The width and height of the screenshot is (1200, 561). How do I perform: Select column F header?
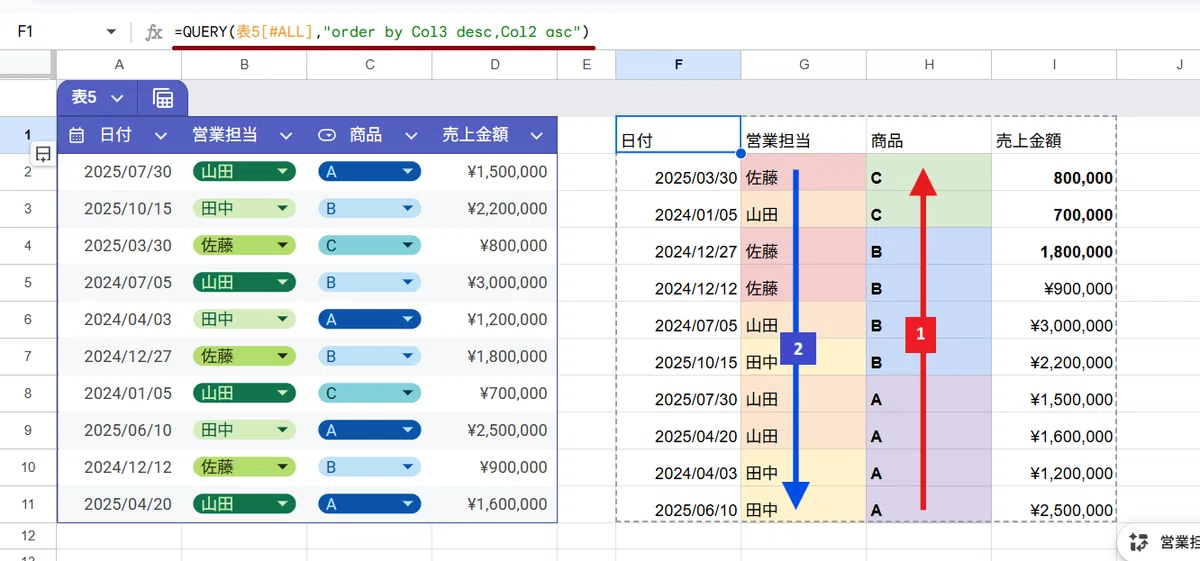[678, 65]
